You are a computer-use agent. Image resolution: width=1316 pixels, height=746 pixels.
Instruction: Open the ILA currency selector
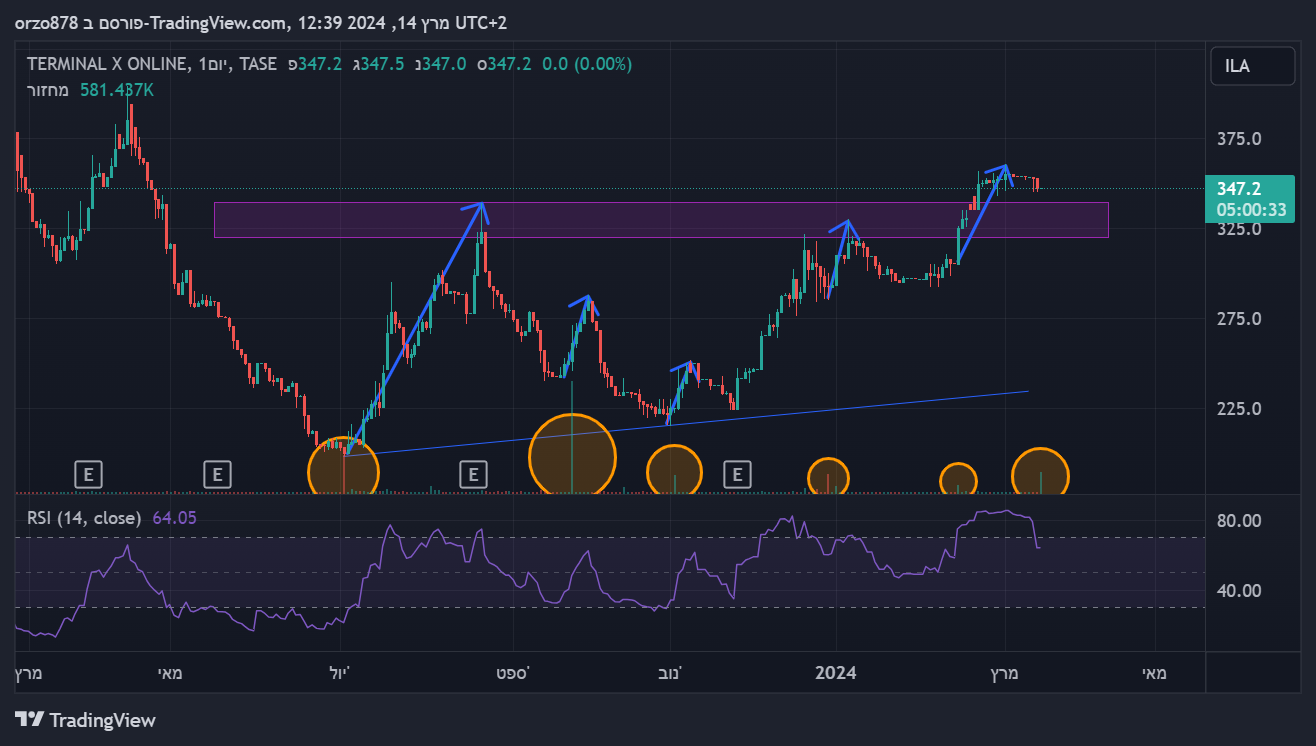coord(1237,67)
